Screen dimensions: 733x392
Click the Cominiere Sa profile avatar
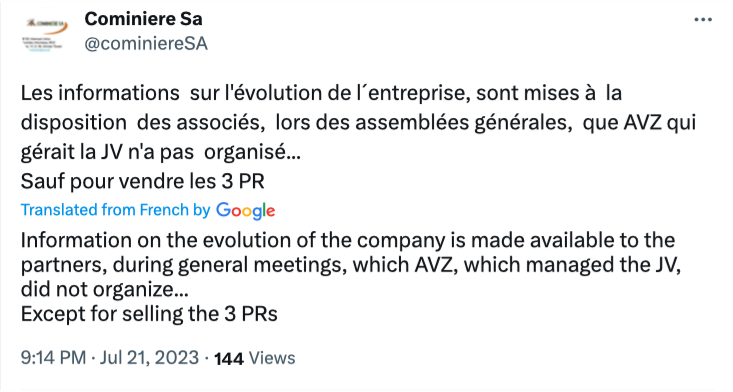pyautogui.click(x=44, y=34)
